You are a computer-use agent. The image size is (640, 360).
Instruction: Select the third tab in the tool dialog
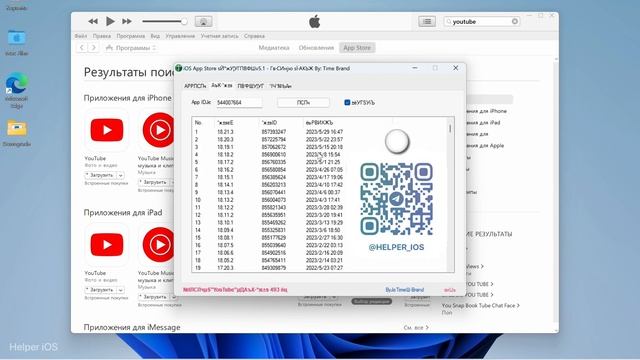(x=250, y=86)
